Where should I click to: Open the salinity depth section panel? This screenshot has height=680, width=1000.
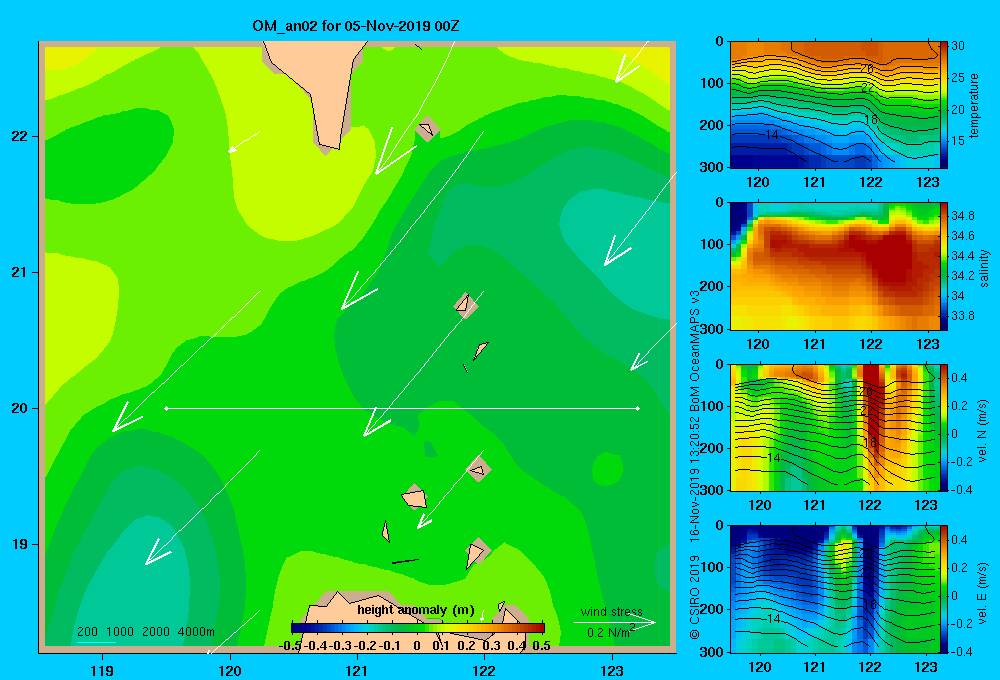point(834,266)
